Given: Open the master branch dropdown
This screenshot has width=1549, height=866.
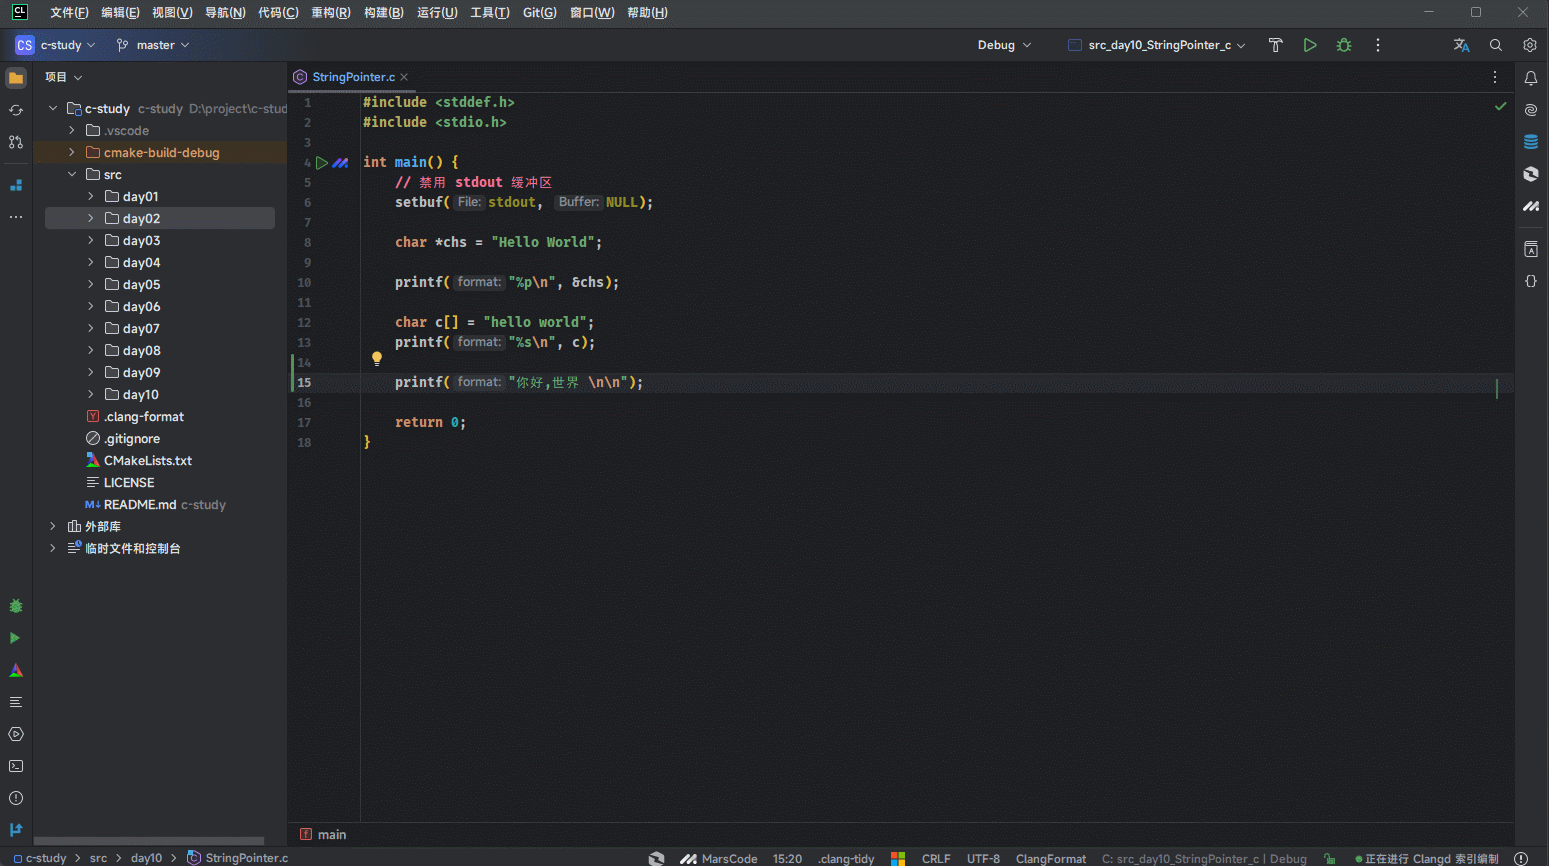Looking at the screenshot, I should pos(153,45).
